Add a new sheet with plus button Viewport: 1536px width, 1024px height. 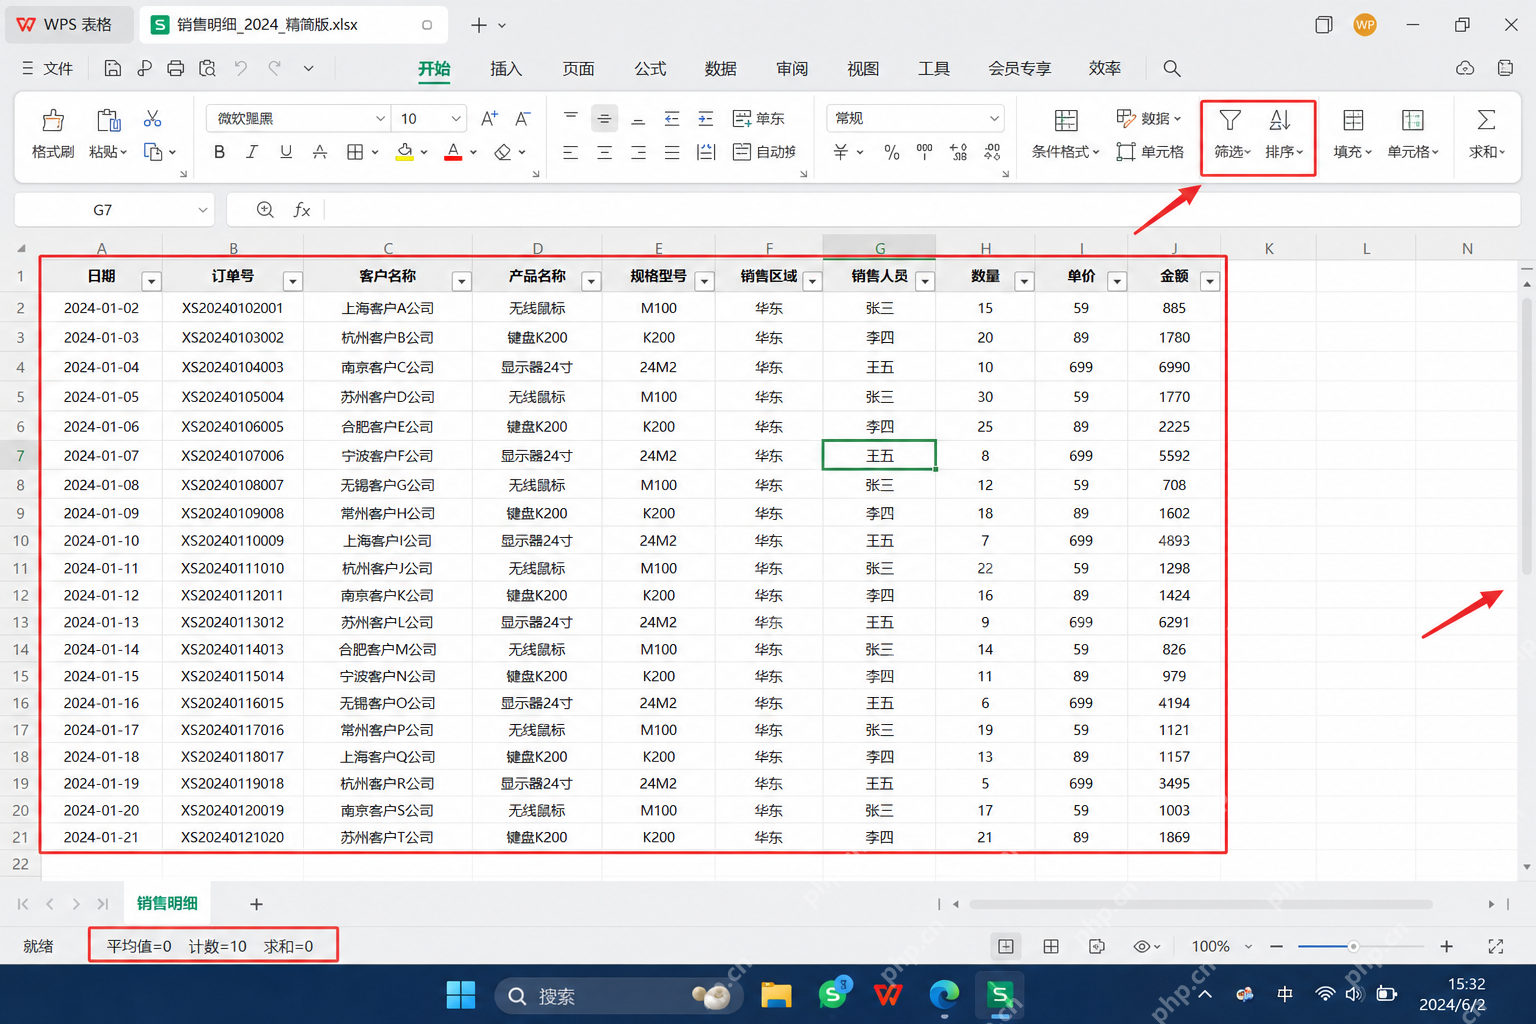click(256, 904)
